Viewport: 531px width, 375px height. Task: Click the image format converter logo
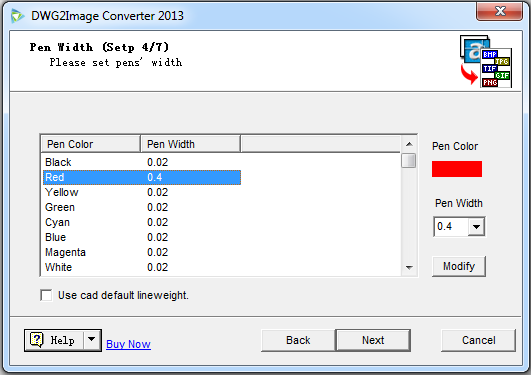[486, 61]
